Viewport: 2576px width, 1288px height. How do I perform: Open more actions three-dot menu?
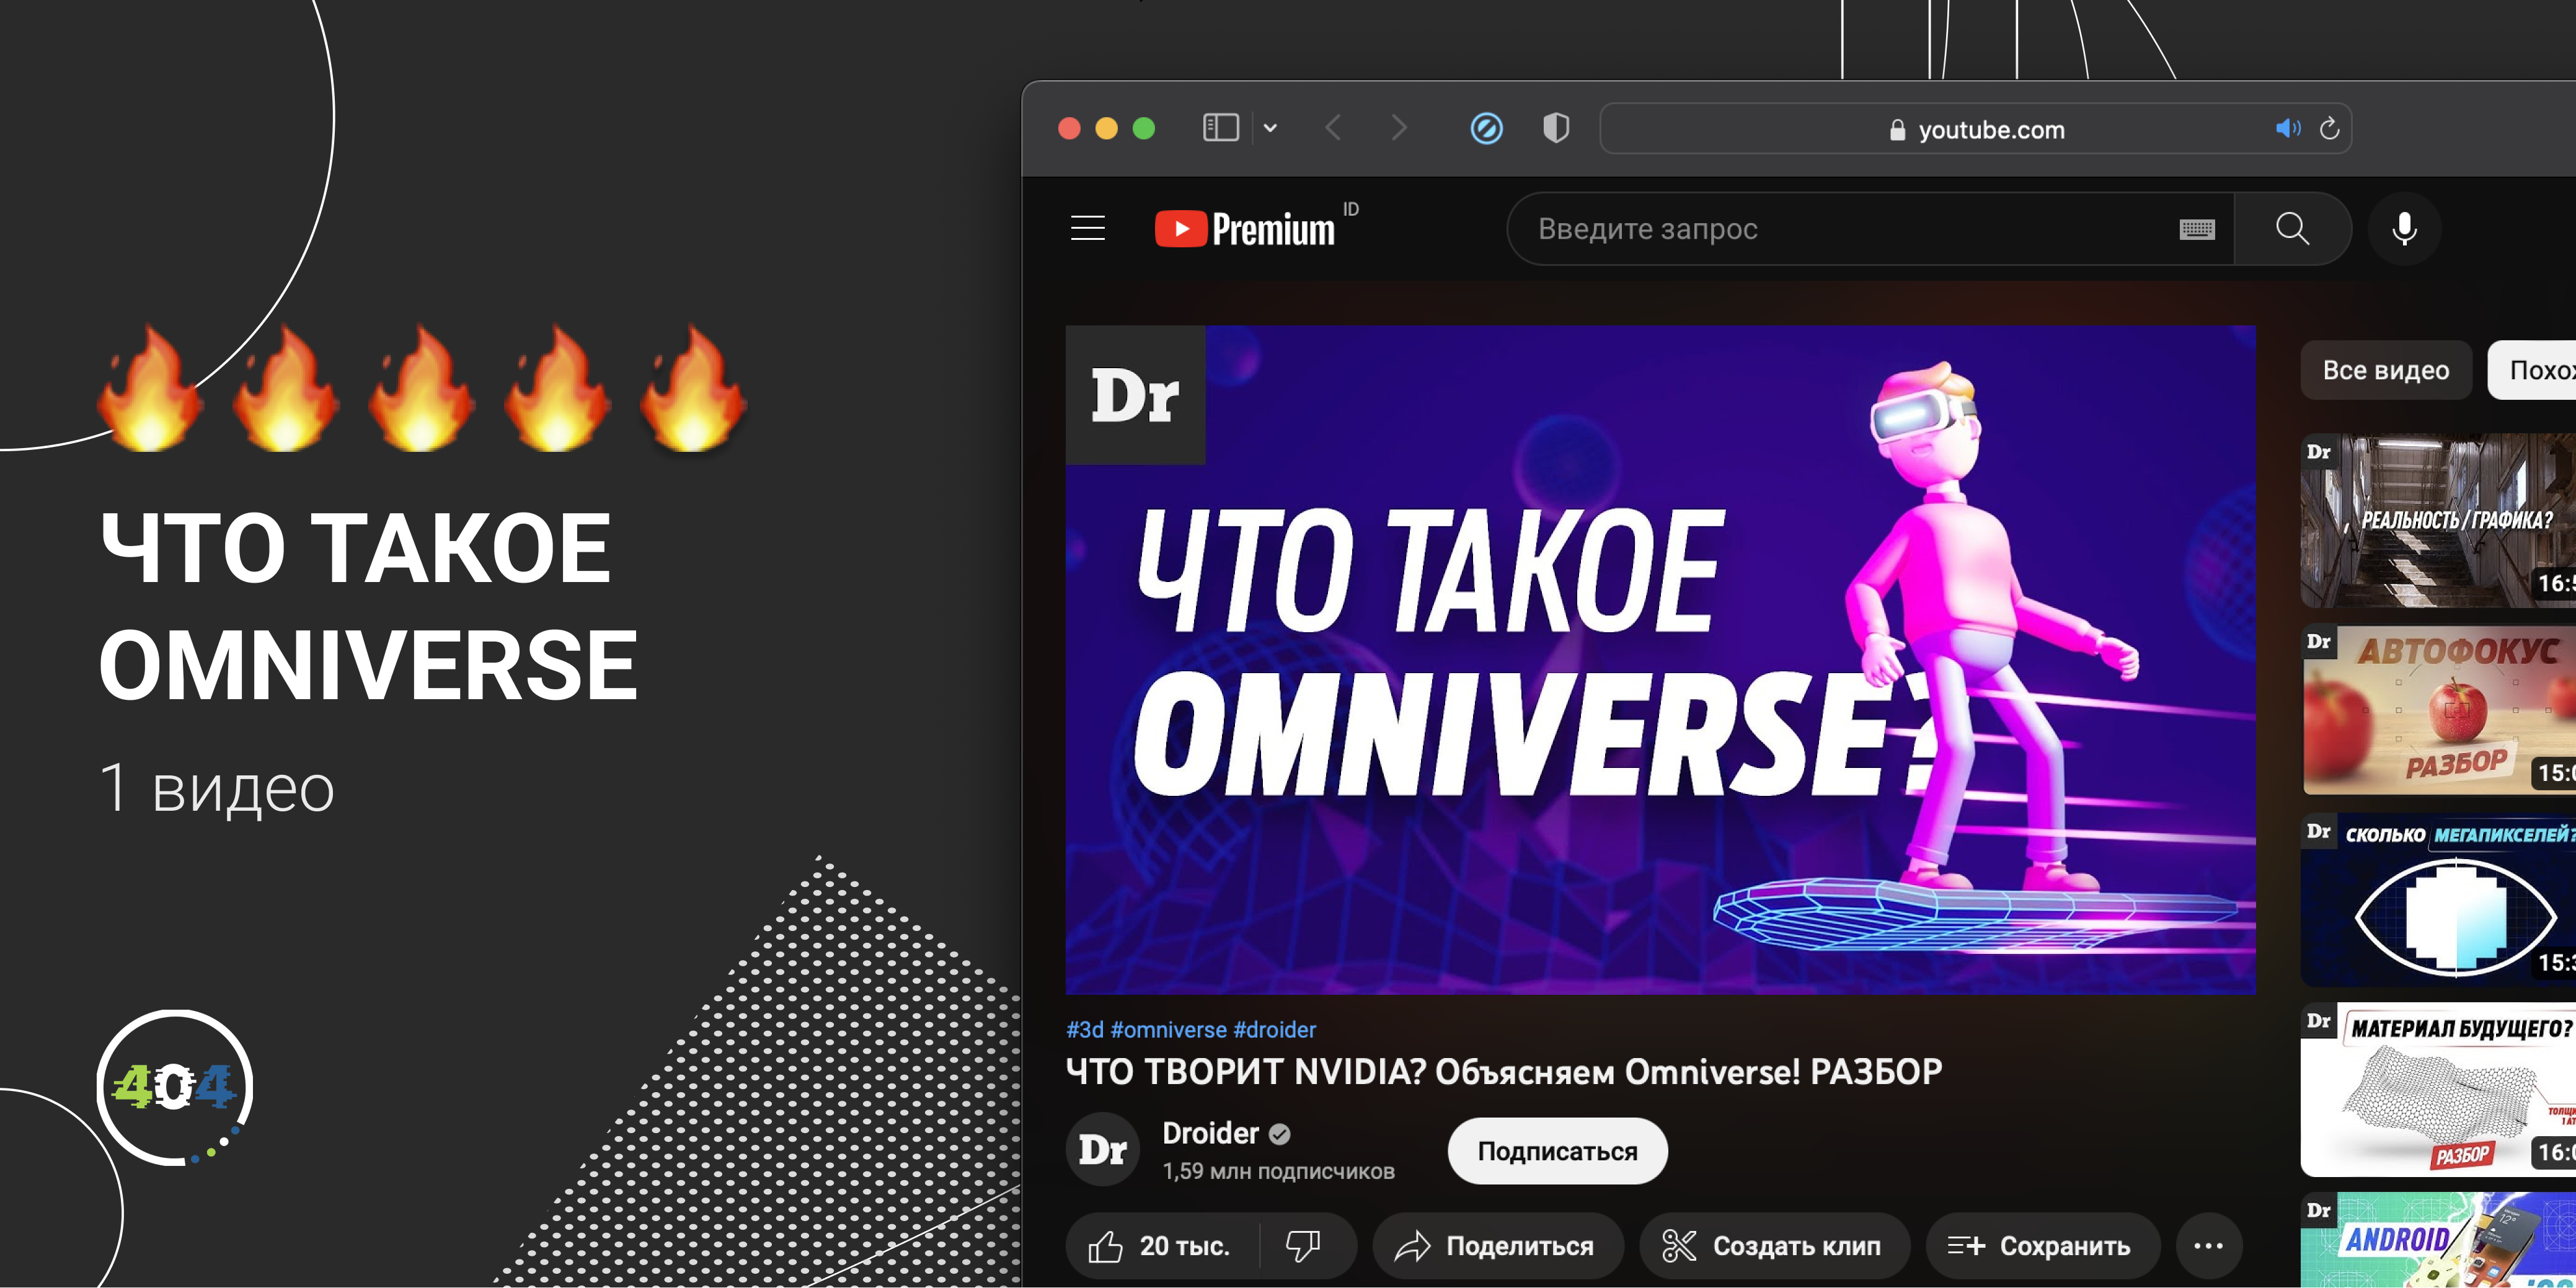tap(2208, 1246)
